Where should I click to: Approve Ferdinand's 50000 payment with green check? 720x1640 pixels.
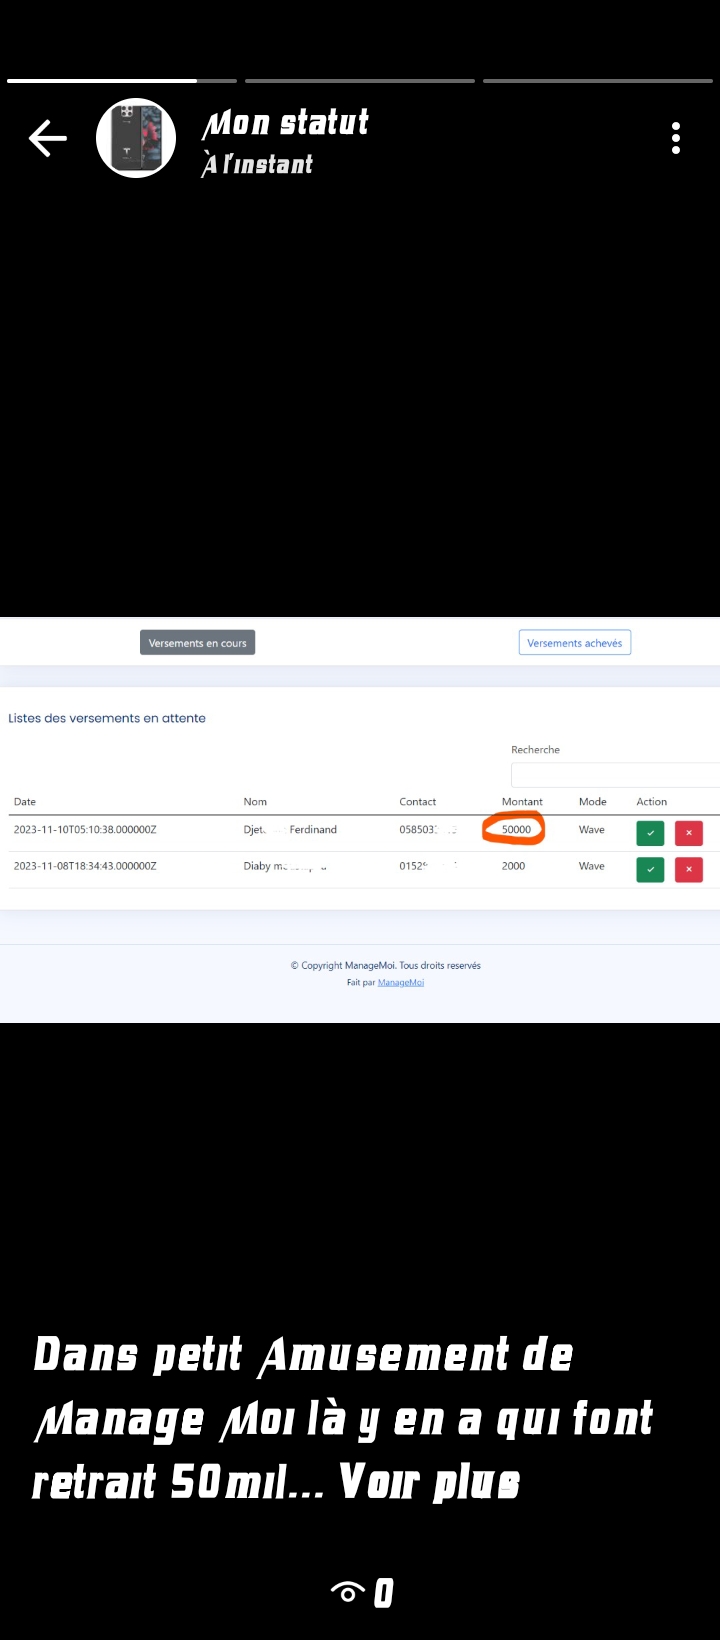coord(650,833)
